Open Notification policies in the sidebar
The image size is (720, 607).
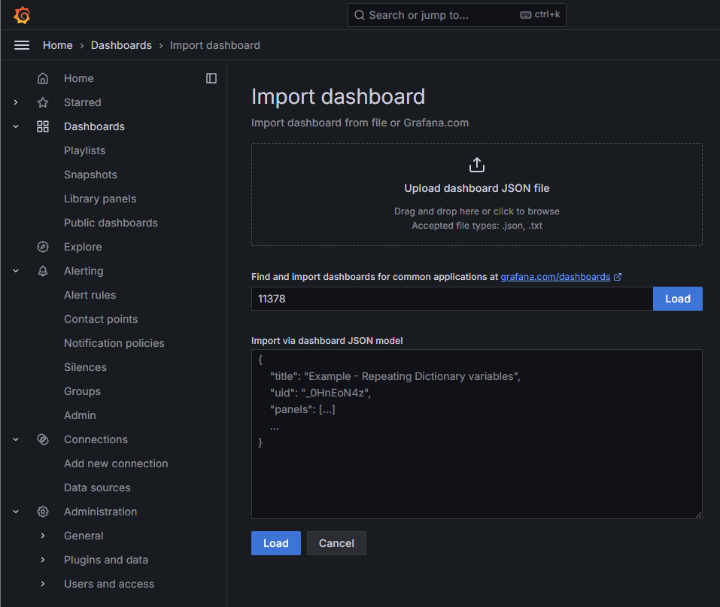coord(114,343)
